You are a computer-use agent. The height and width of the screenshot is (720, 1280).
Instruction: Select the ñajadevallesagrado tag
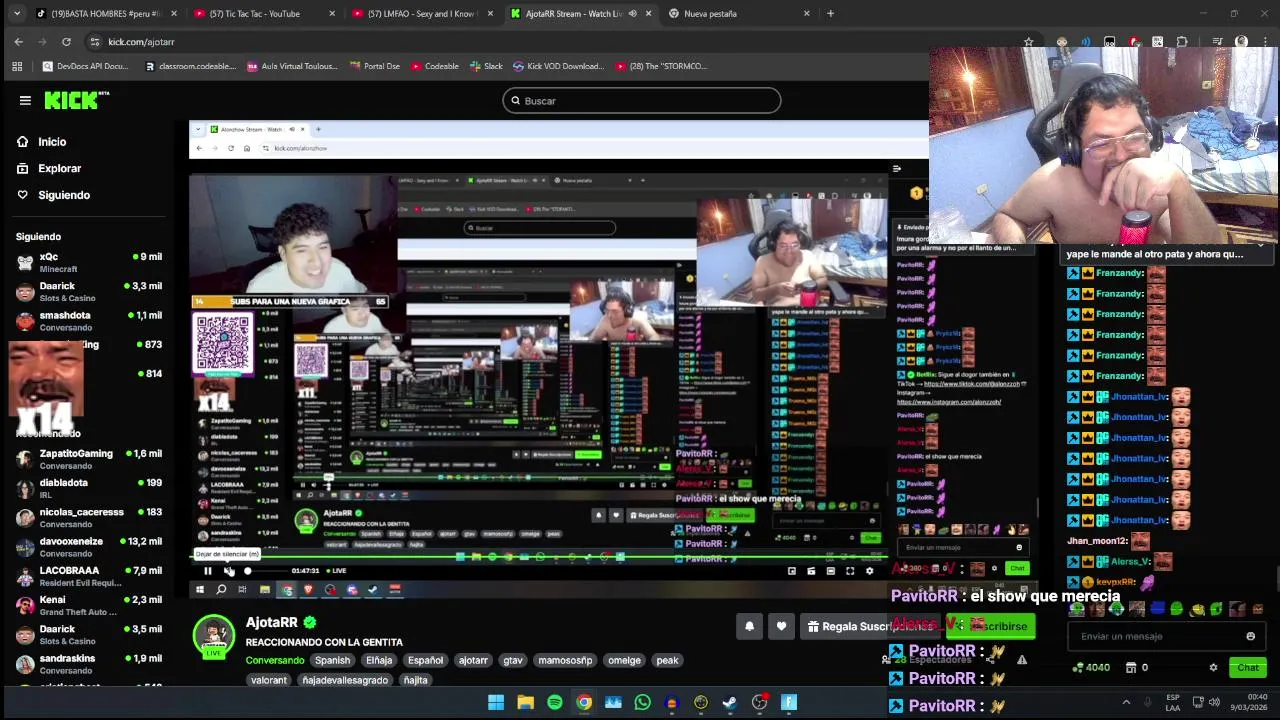[345, 680]
